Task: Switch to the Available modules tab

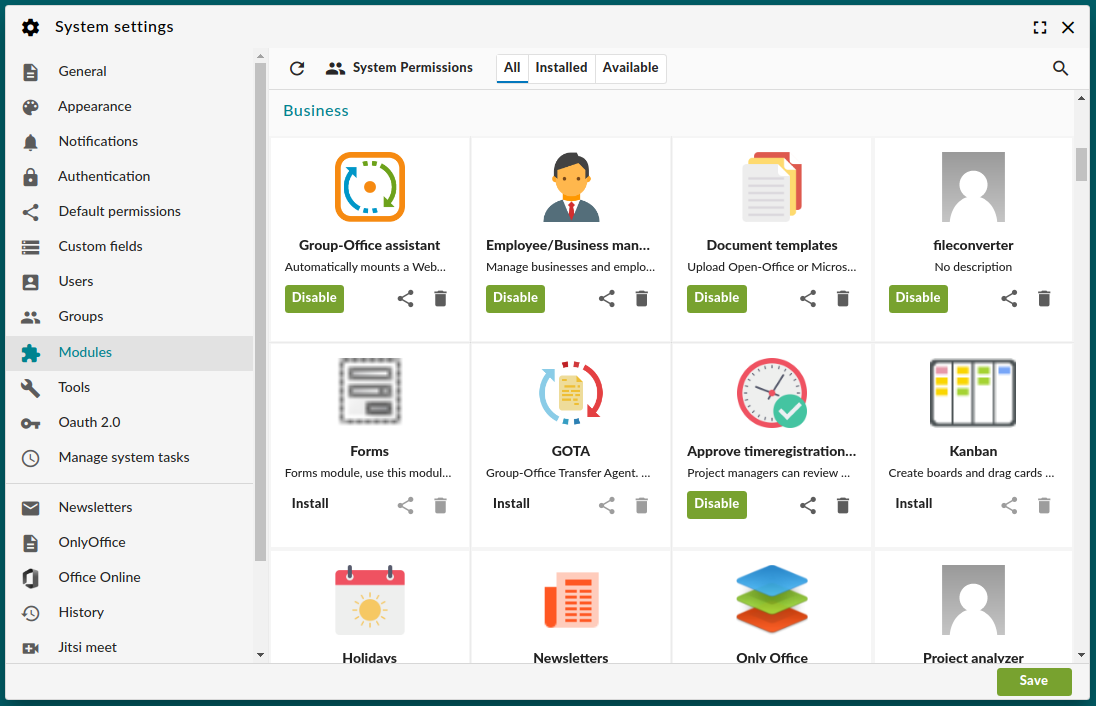Action: (630, 68)
